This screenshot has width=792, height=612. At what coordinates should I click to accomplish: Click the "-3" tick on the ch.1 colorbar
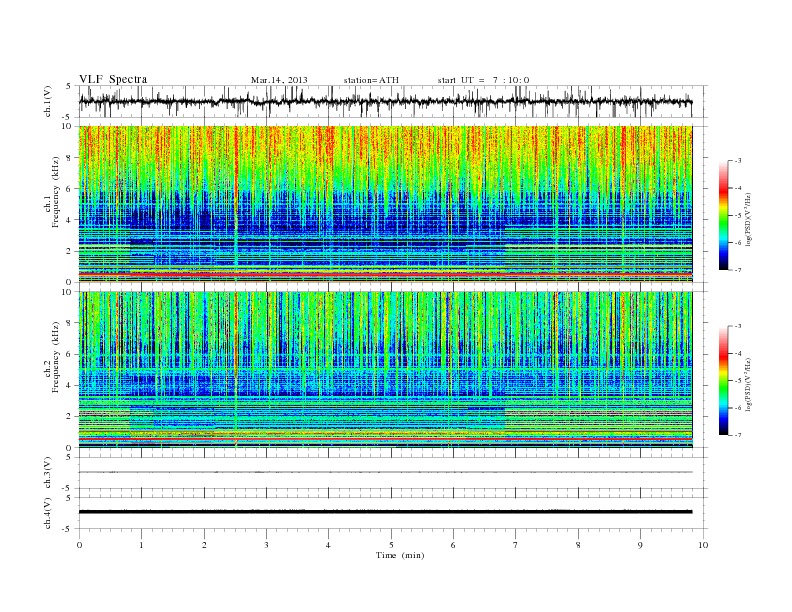click(x=737, y=161)
